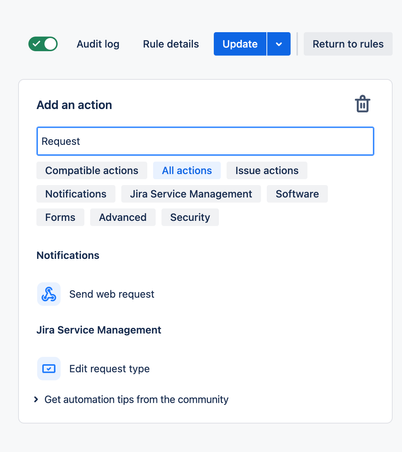
Task: Filter by Jira Service Management chip
Action: click(191, 194)
